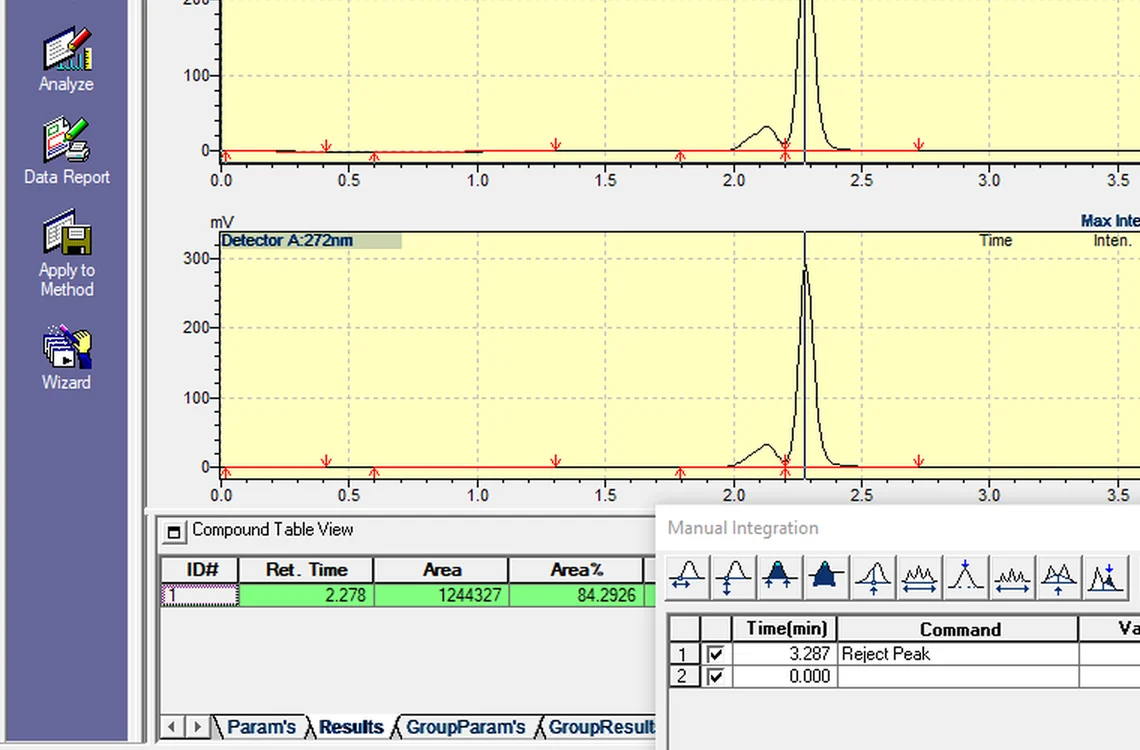Select the filled peak with two arrows tool
1140x750 pixels.
point(779,578)
